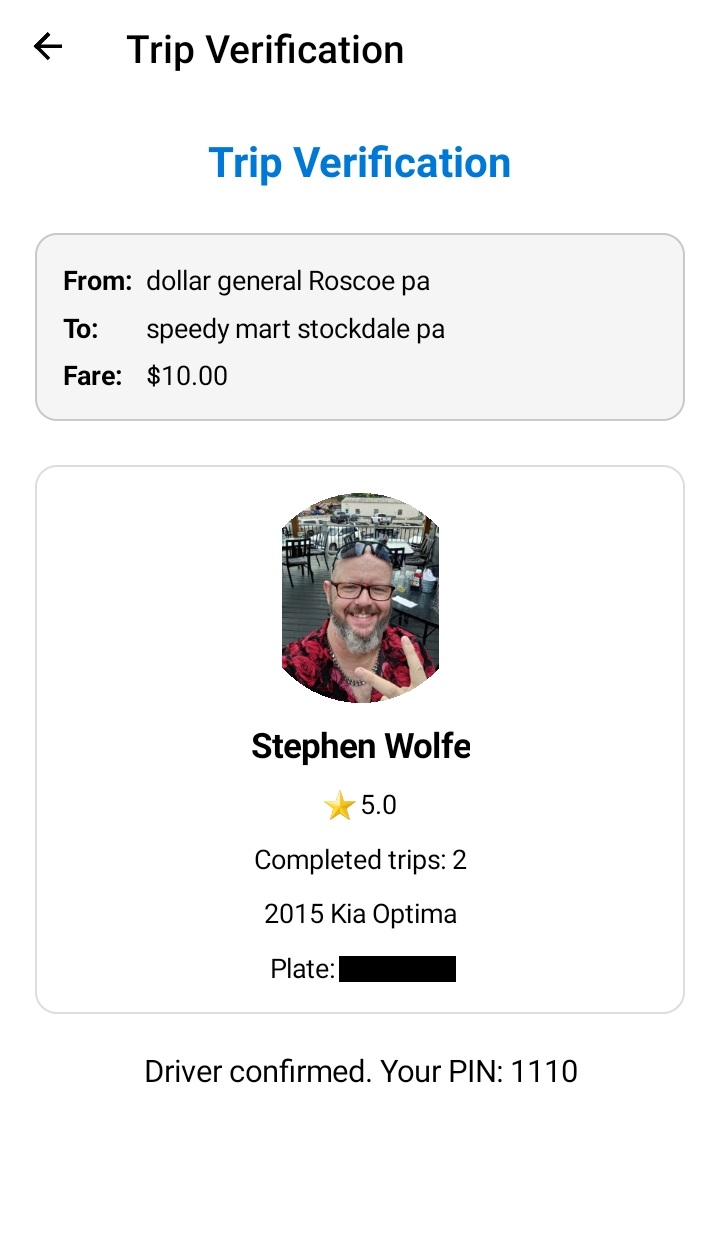Click the From: dollar general Roscoe pa address
The height and width of the screenshot is (1237, 720).
pos(288,281)
